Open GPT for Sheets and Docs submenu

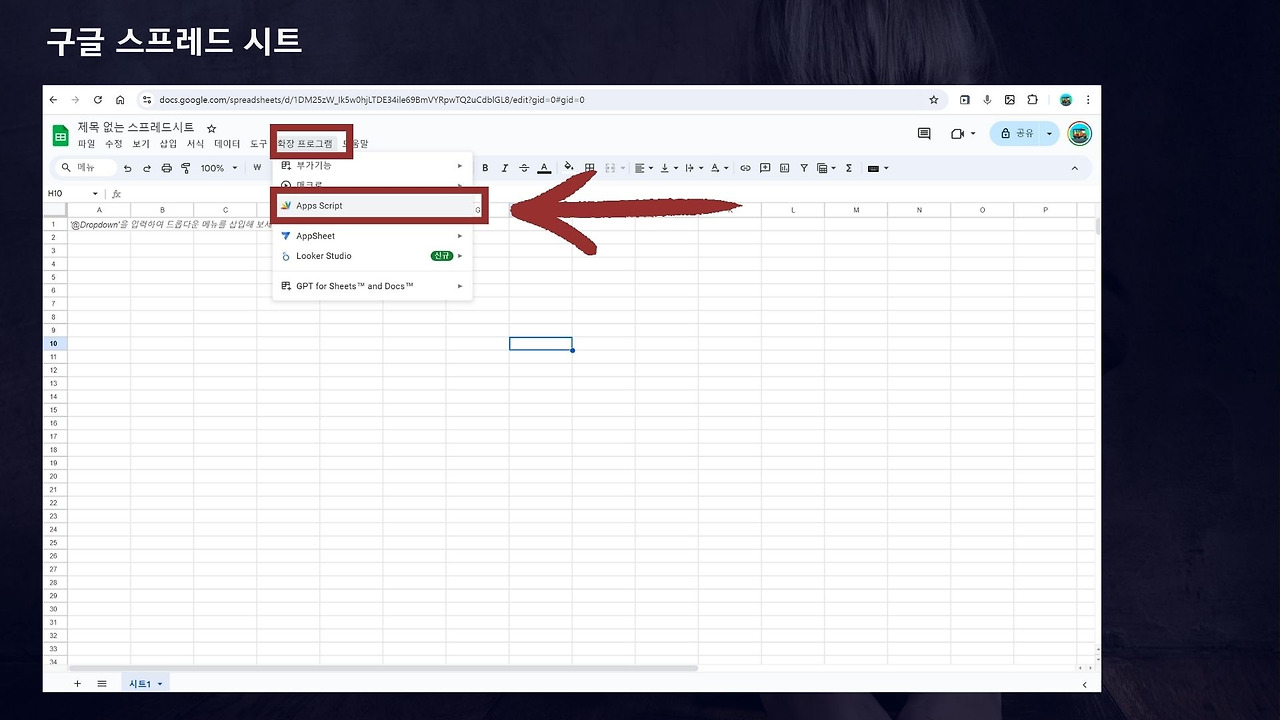pyautogui.click(x=372, y=286)
